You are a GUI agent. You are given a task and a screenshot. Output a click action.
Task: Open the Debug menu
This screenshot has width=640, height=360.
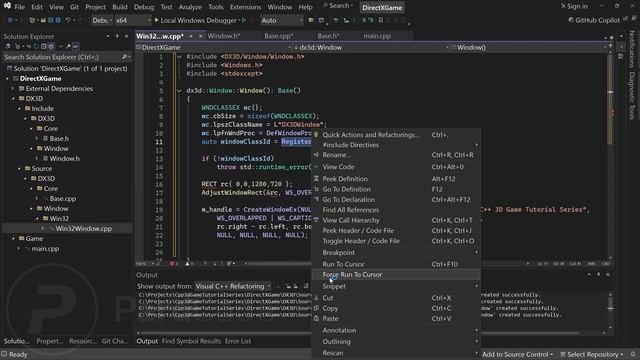tap(144, 7)
